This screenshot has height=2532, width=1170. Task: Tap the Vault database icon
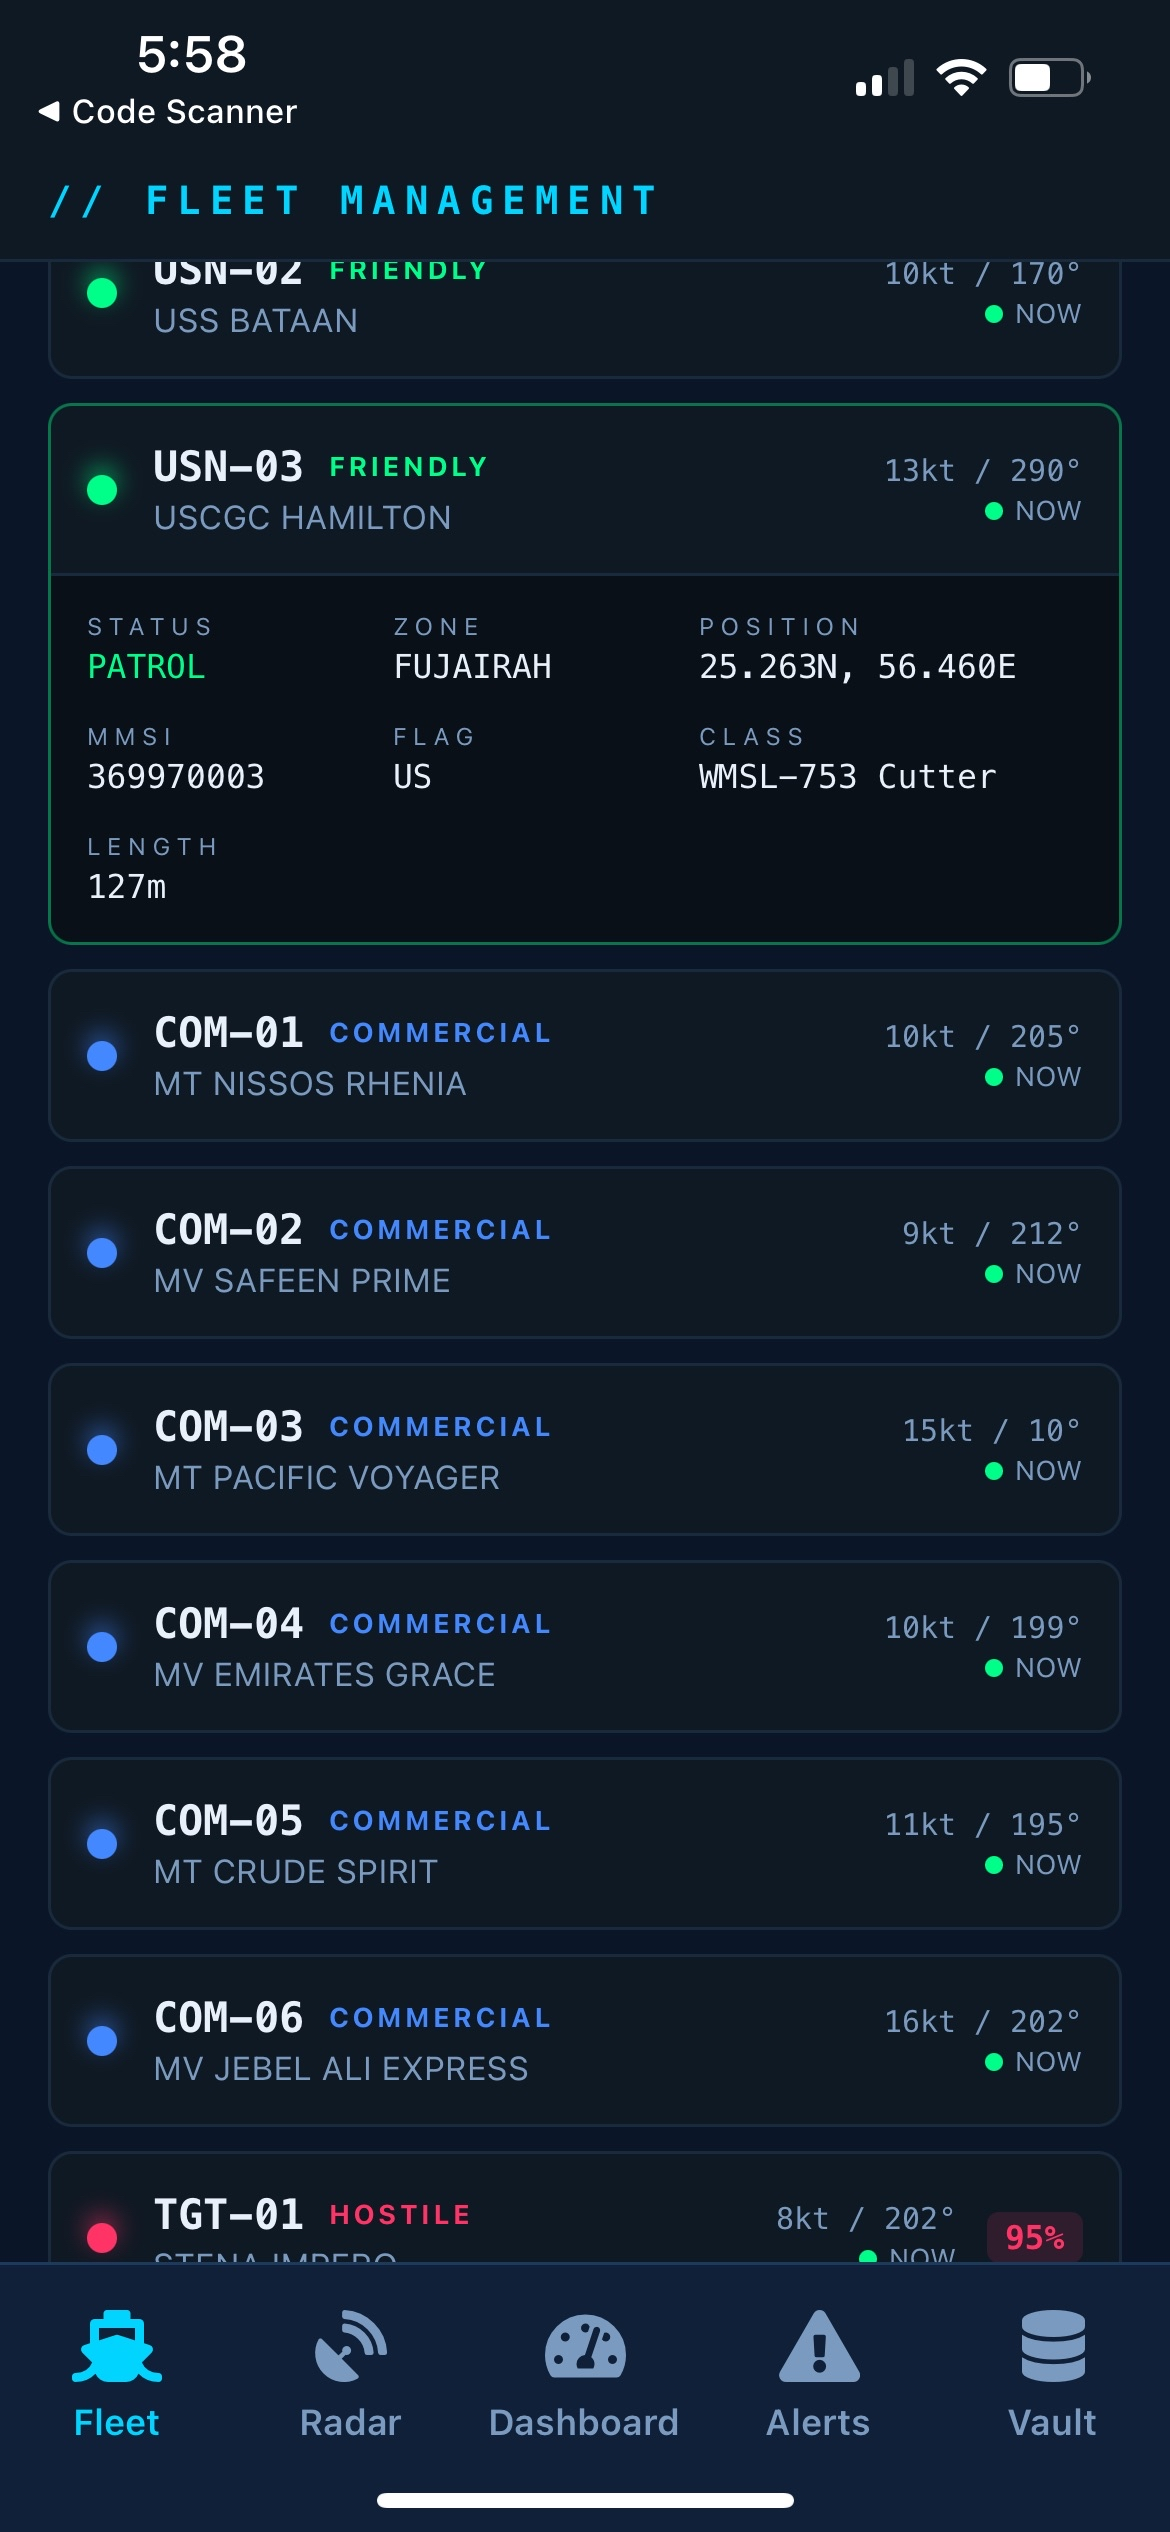(x=1052, y=2346)
